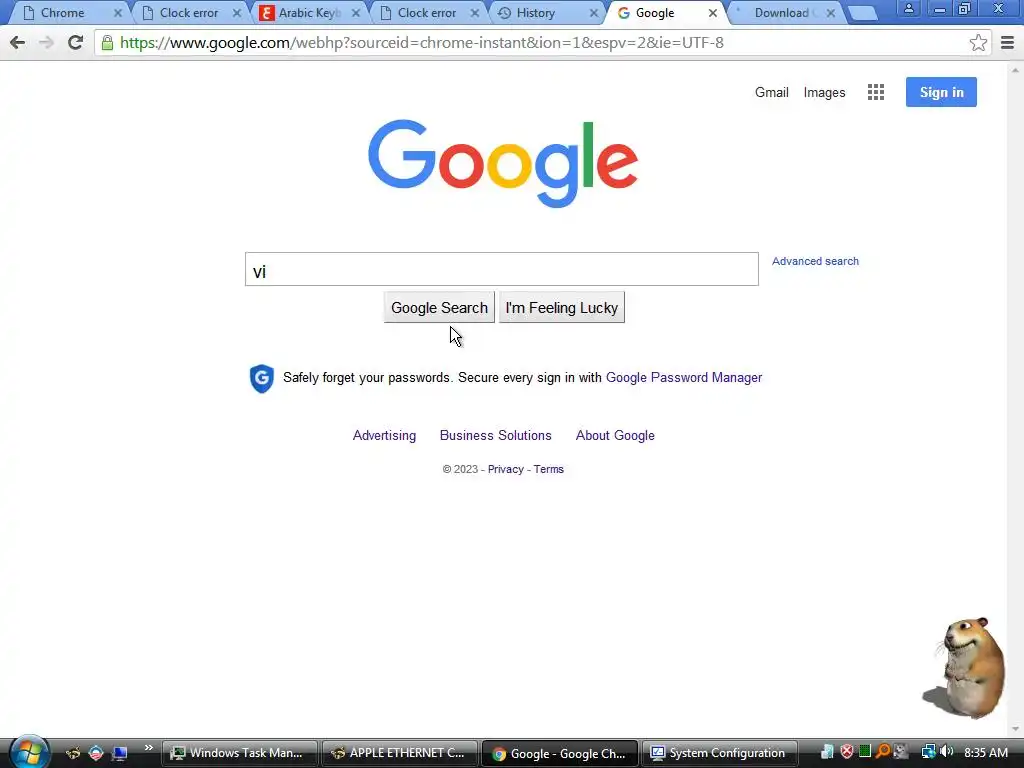Image resolution: width=1024 pixels, height=768 pixels.
Task: Close the History tab
Action: click(594, 13)
